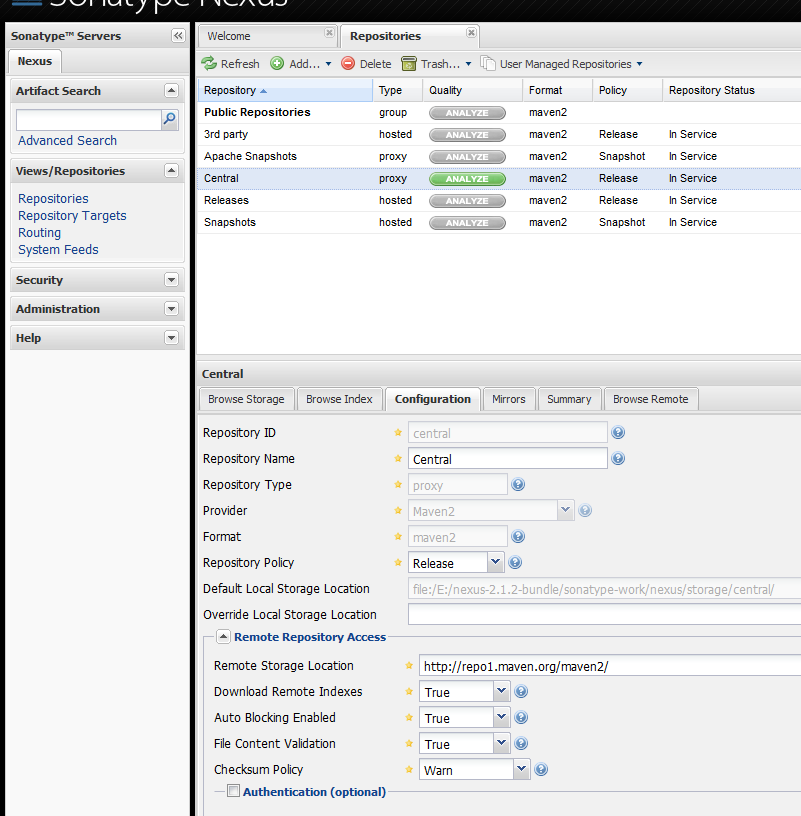Close the Welcome tab
This screenshot has width=801, height=816.
(x=329, y=32)
